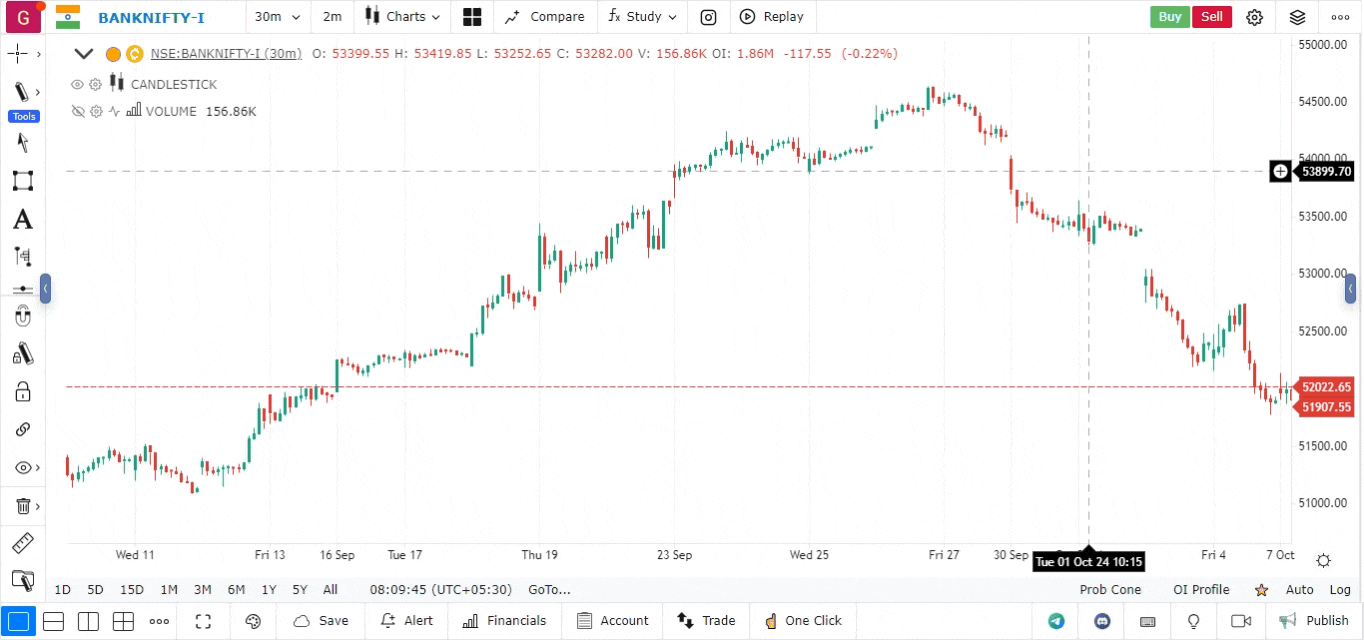1364x640 pixels.
Task: Select the ruler measure tool
Action: point(22,544)
